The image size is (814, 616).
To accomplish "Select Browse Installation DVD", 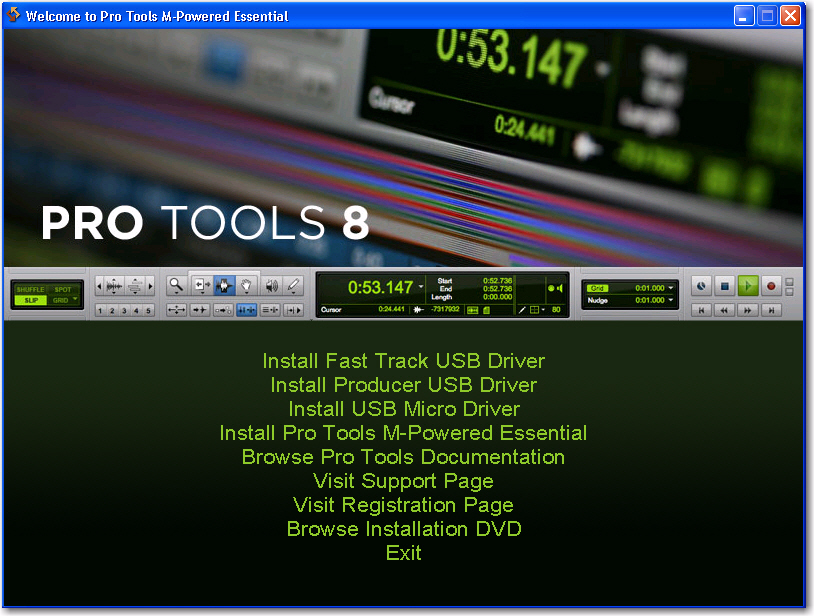I will pos(403,529).
